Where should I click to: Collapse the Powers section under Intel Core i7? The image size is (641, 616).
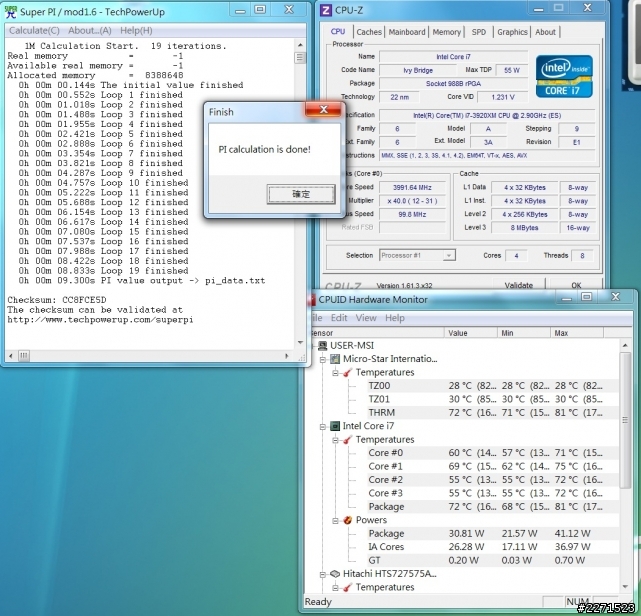(x=334, y=520)
